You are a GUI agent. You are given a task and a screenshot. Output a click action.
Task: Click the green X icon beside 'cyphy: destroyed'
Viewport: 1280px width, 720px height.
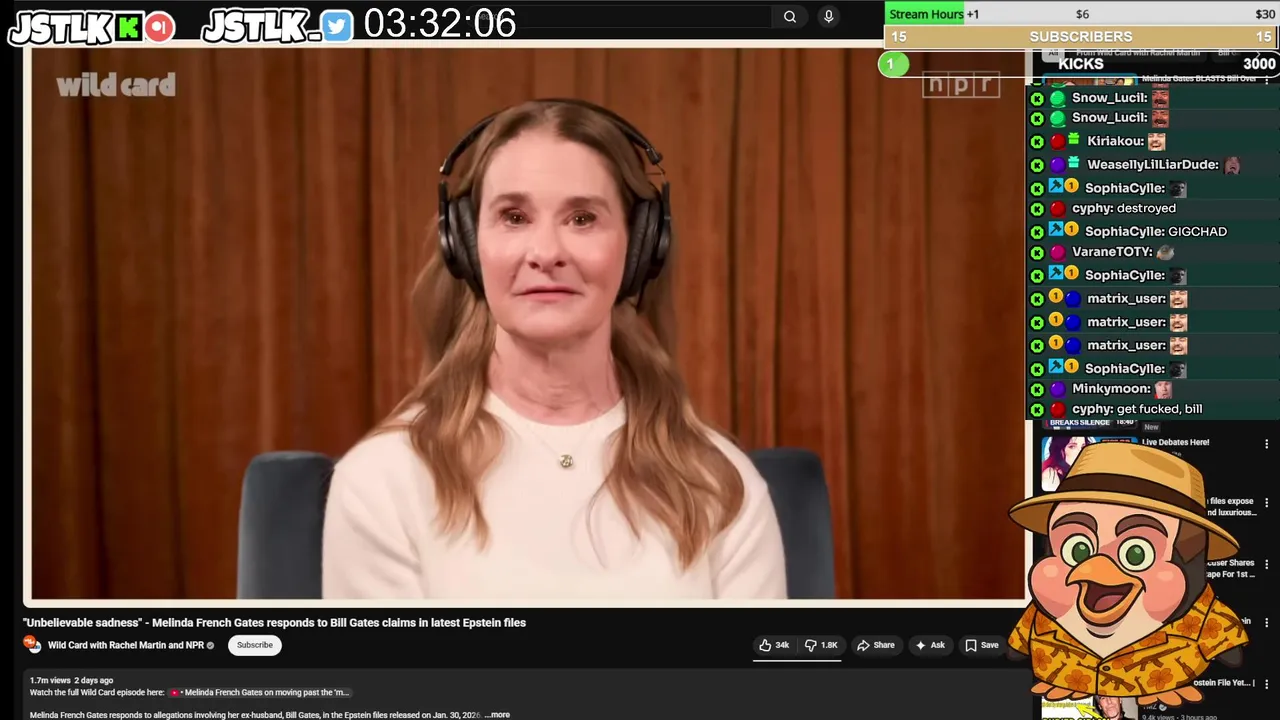coord(1037,209)
